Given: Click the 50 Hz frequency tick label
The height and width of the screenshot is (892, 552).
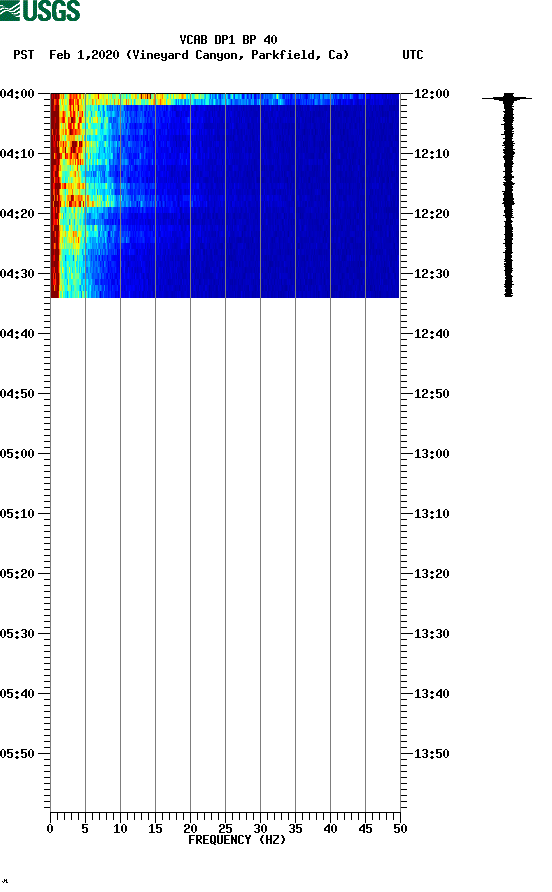Looking at the screenshot, I should (400, 829).
